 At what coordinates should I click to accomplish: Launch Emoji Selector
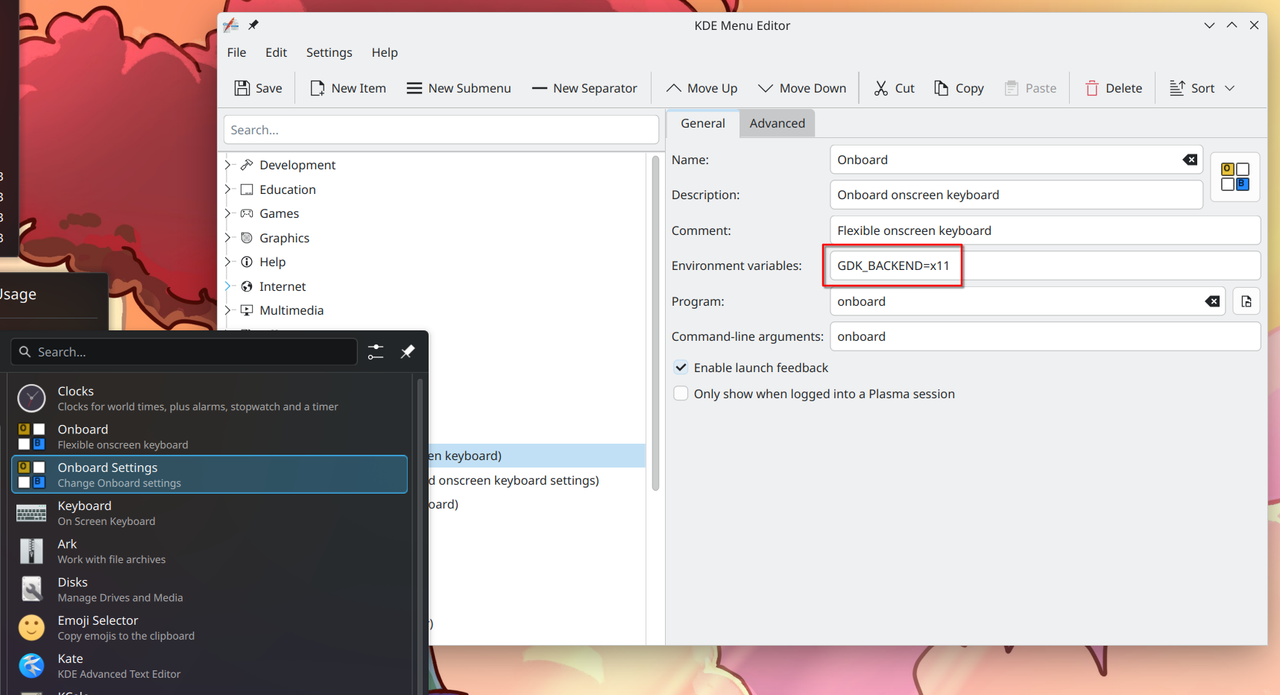tap(209, 627)
